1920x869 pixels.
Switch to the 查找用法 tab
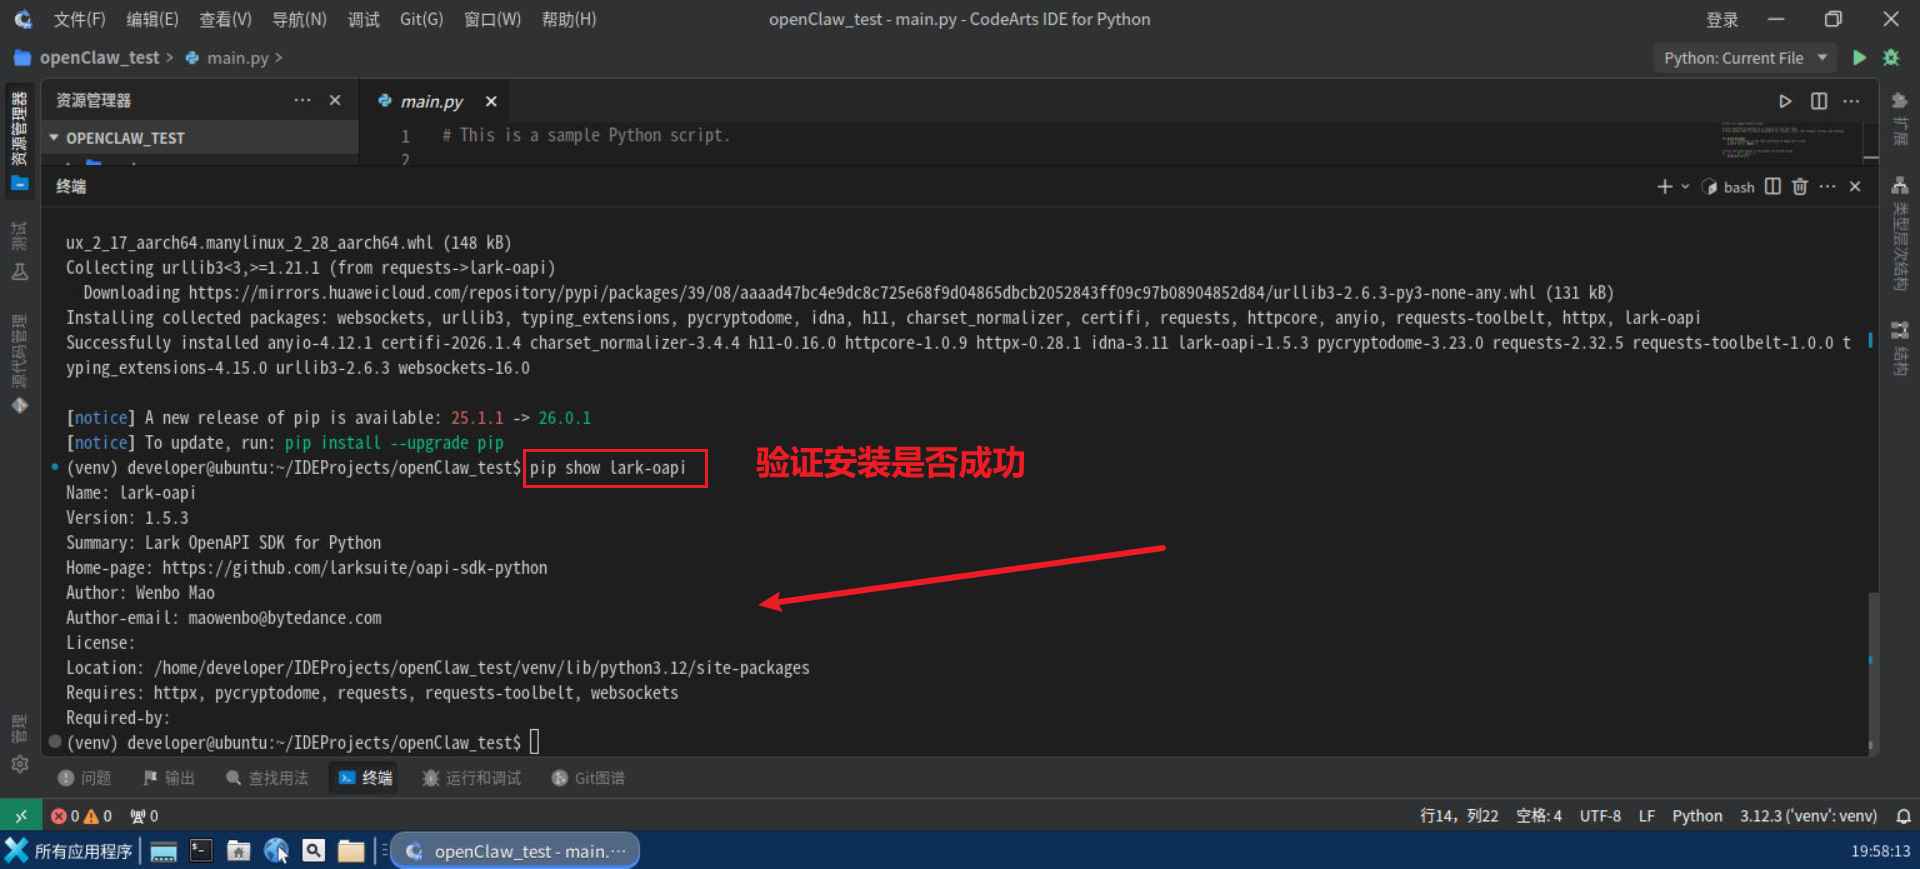(x=267, y=778)
